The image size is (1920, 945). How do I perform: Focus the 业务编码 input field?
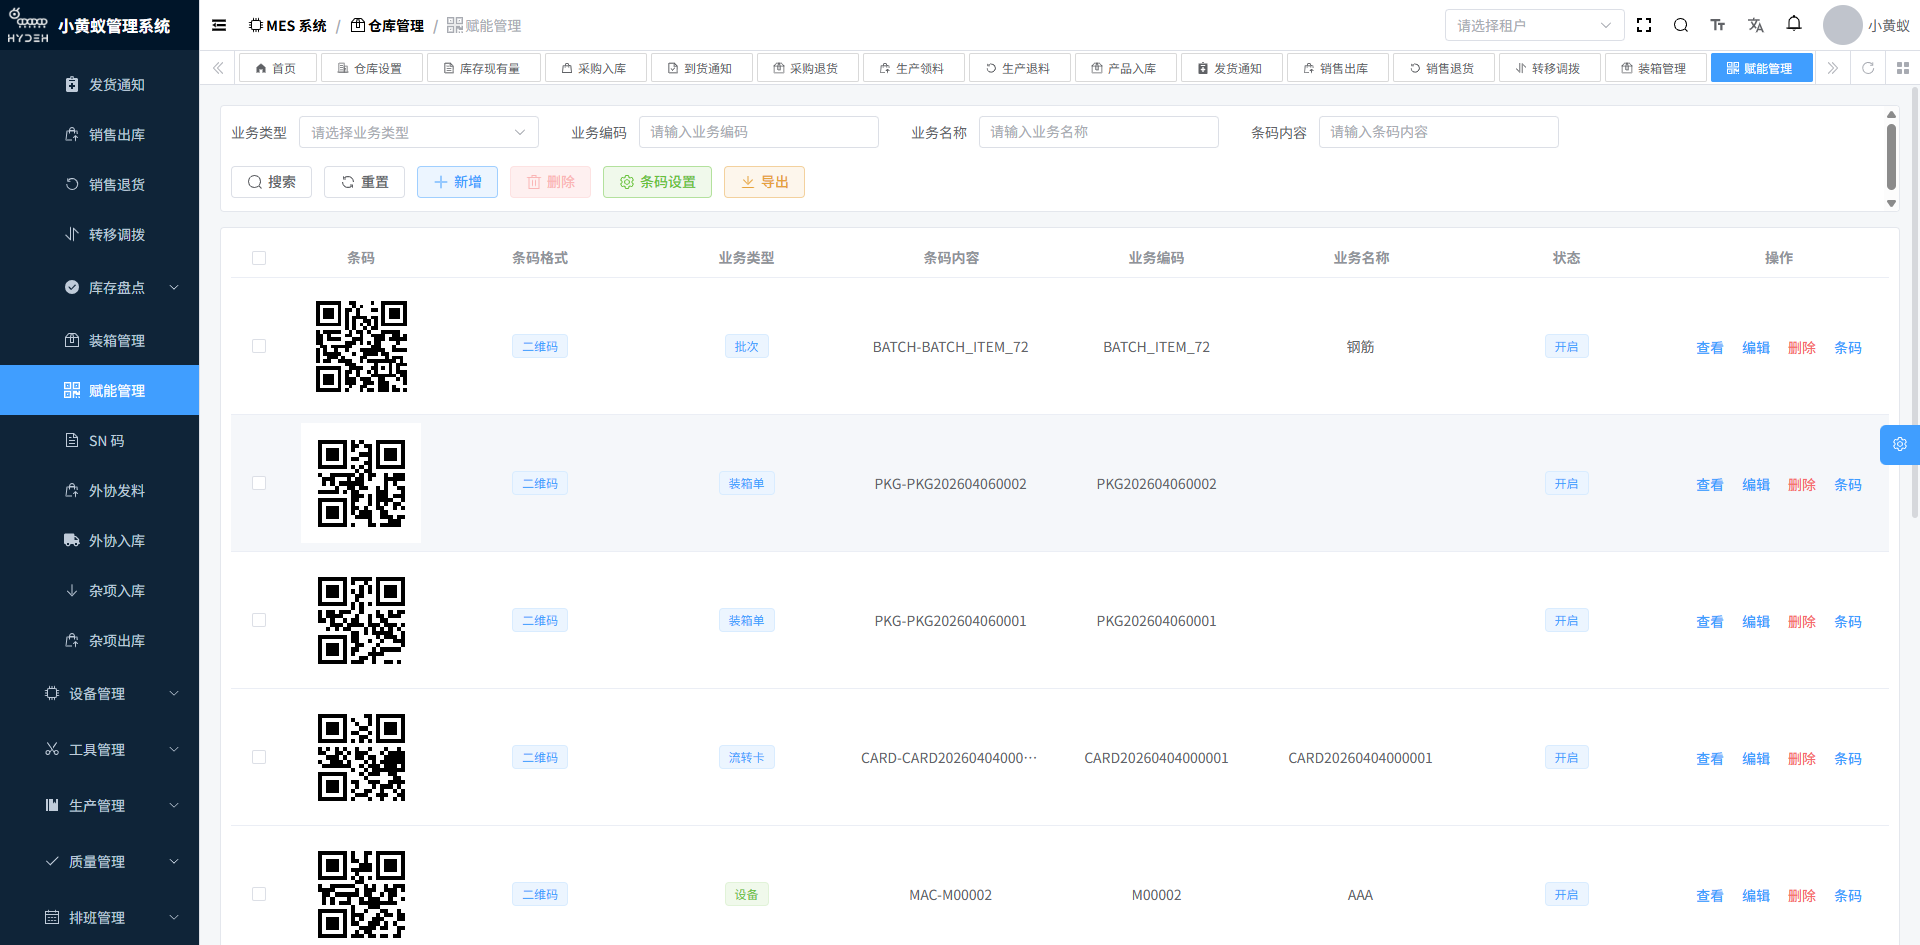(759, 132)
